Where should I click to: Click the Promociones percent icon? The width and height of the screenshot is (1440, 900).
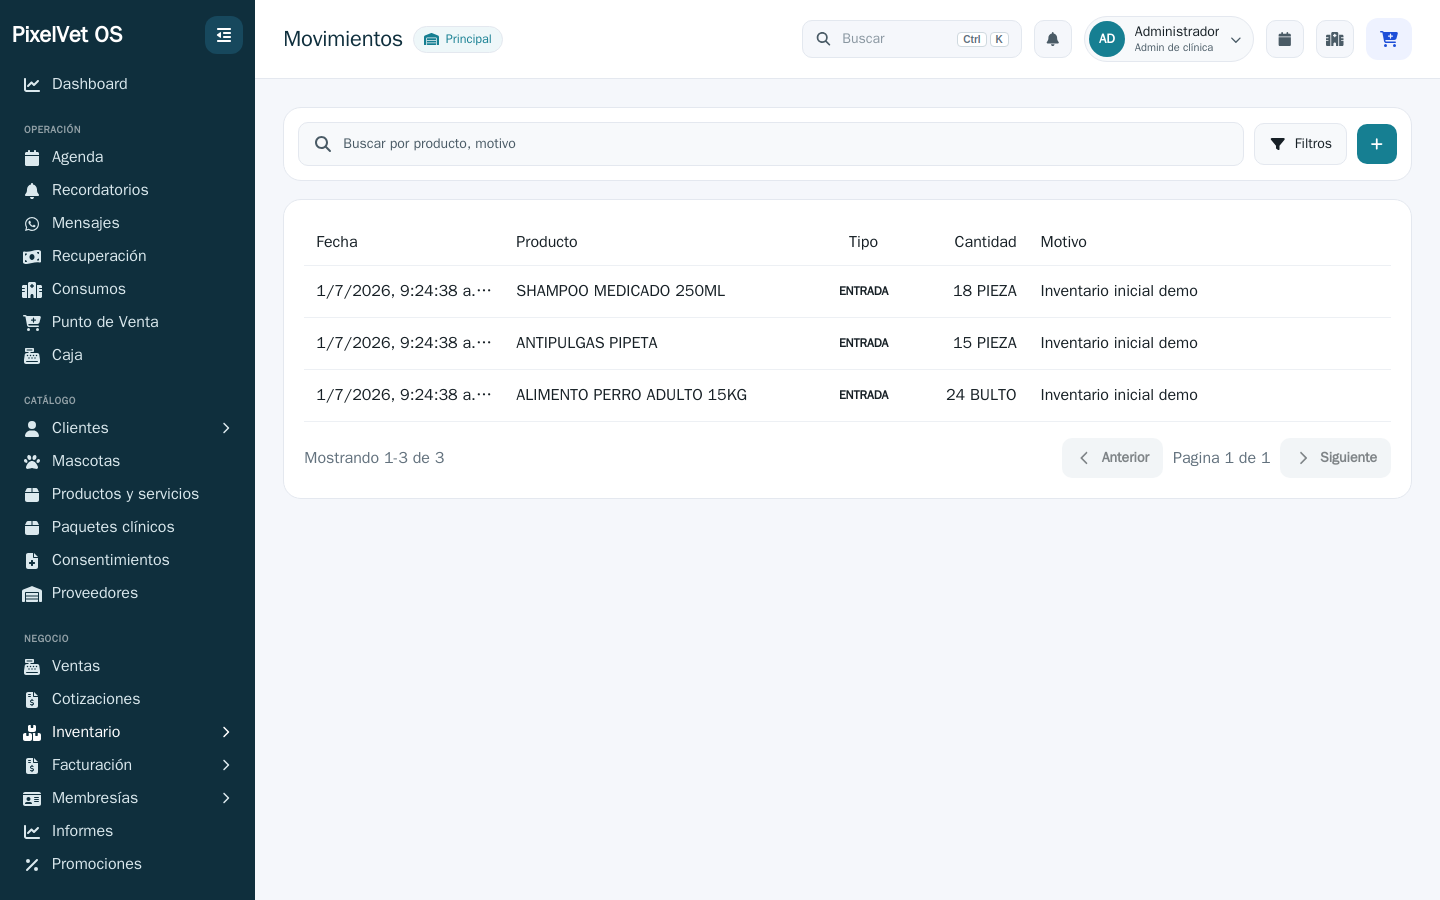pos(32,865)
